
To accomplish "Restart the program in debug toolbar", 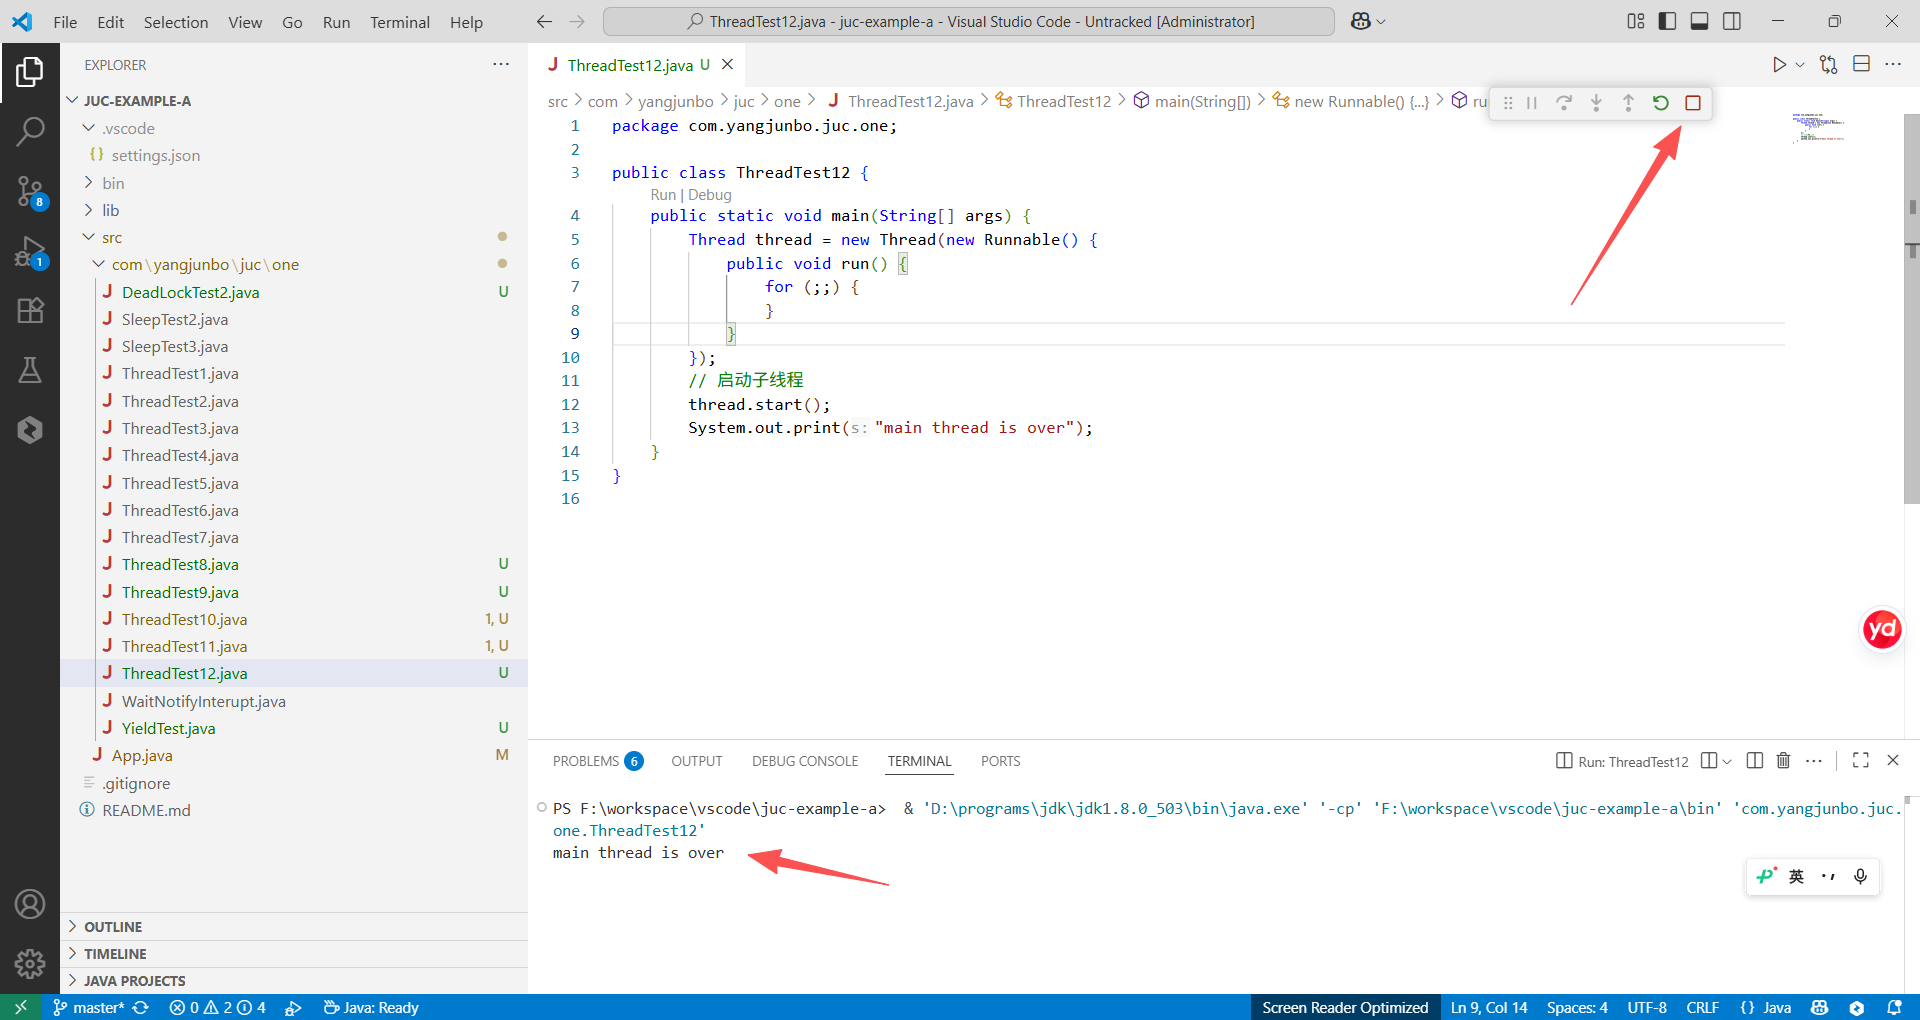I will 1661,103.
